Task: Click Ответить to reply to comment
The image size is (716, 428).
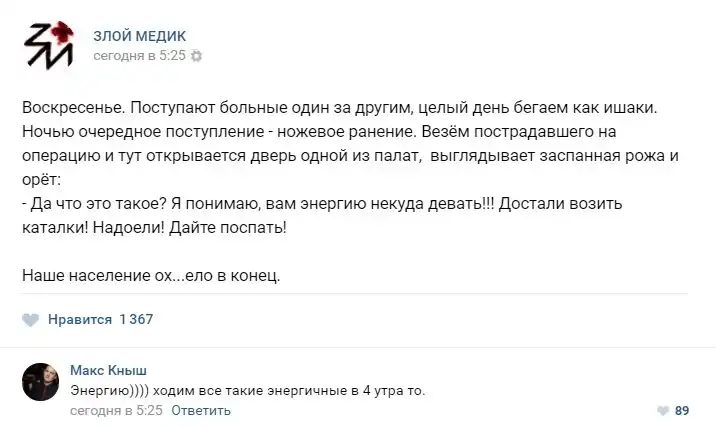Action: coord(200,410)
